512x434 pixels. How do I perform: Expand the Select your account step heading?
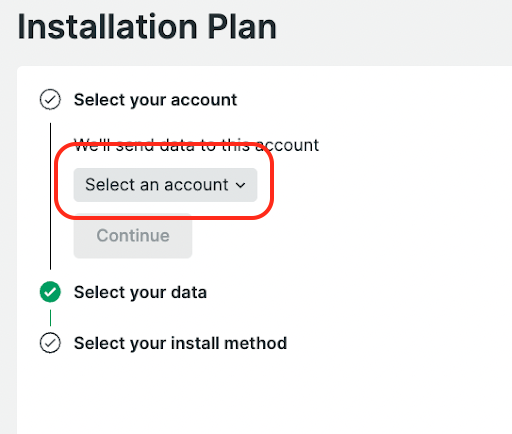click(155, 100)
